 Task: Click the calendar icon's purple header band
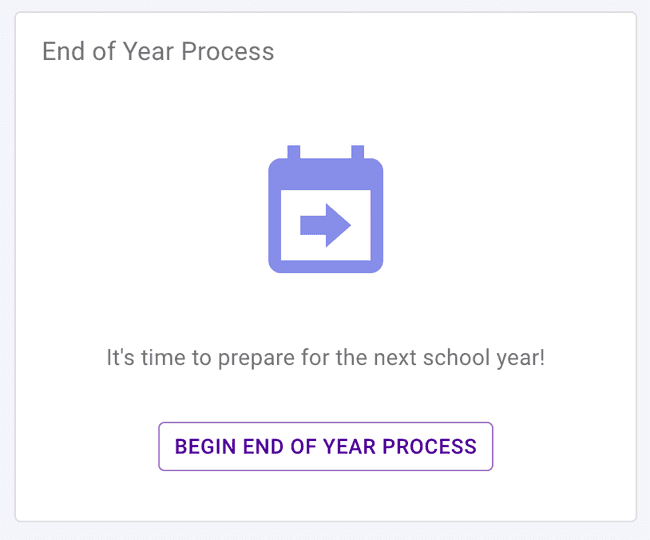[325, 173]
